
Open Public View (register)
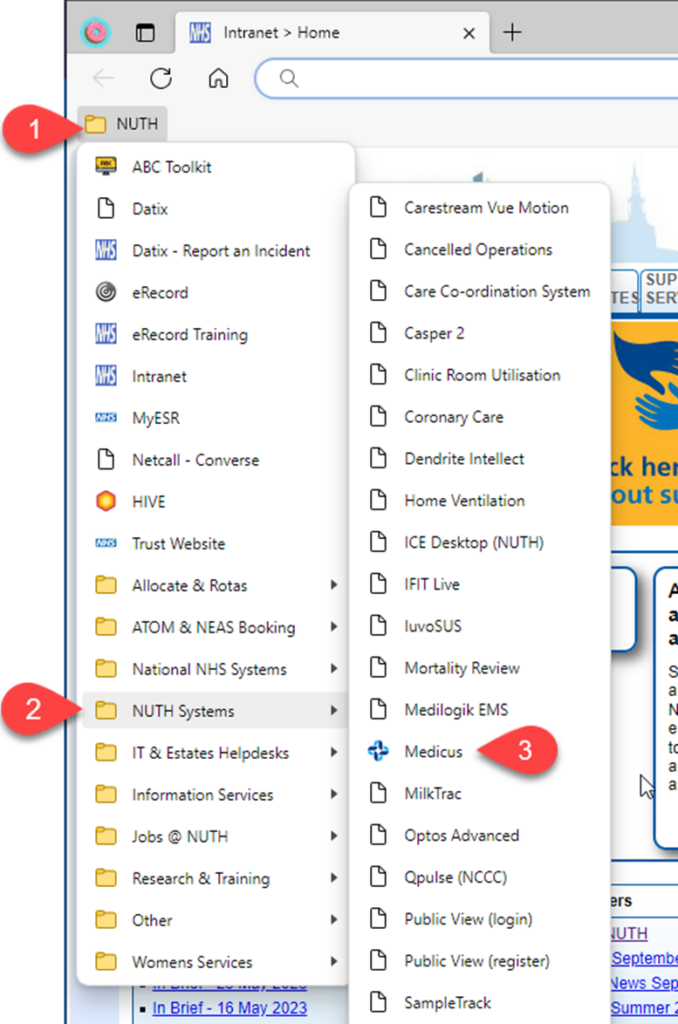479,960
